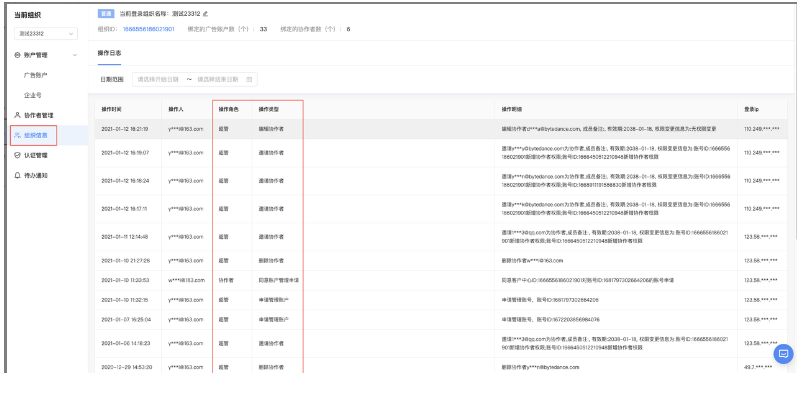Click the 操作类型 column header
The height and width of the screenshot is (399, 805).
(269, 109)
